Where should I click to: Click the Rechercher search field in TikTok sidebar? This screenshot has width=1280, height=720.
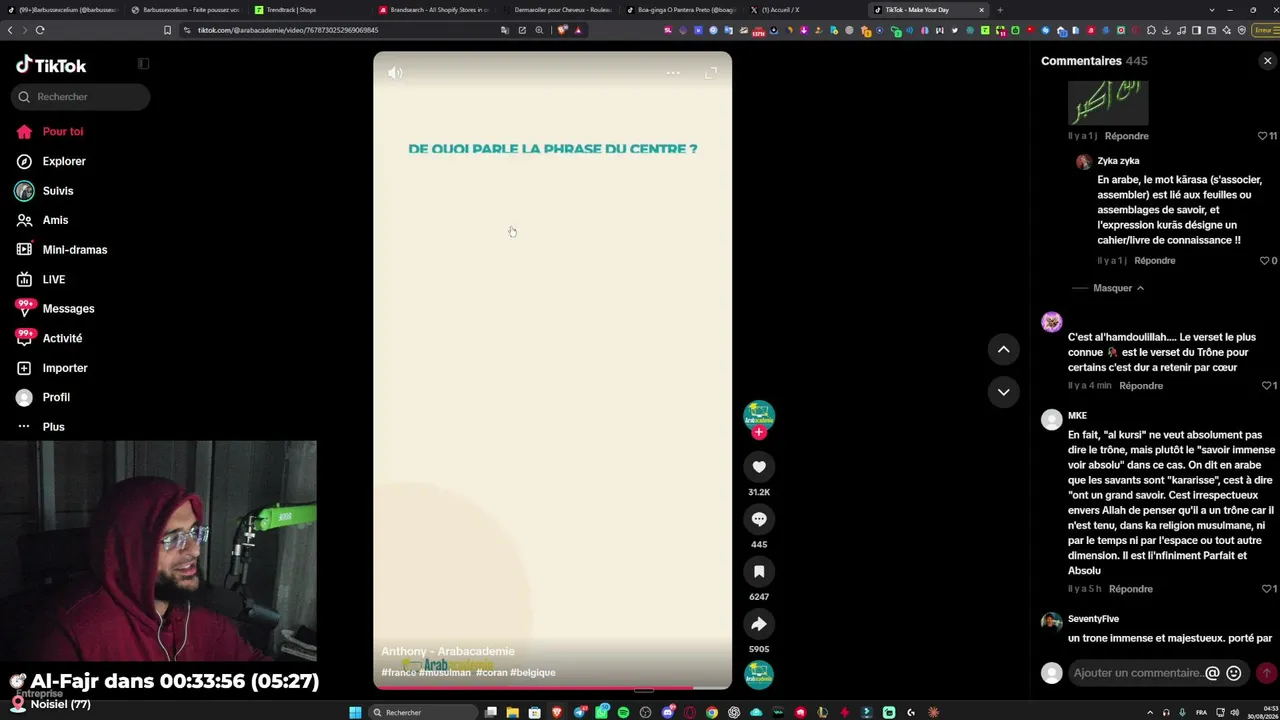point(81,97)
